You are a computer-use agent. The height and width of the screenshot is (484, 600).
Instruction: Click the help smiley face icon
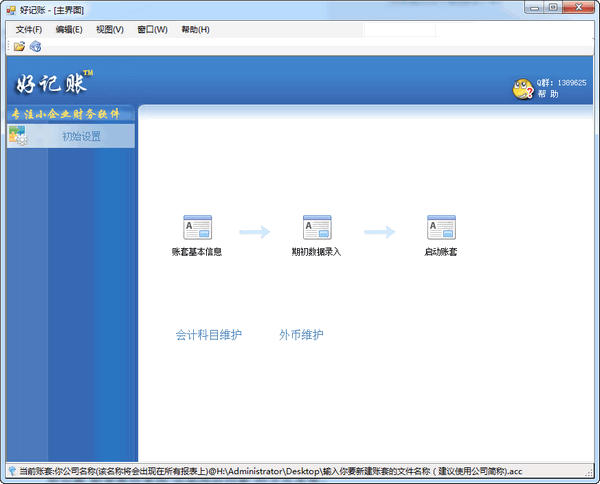[522, 89]
